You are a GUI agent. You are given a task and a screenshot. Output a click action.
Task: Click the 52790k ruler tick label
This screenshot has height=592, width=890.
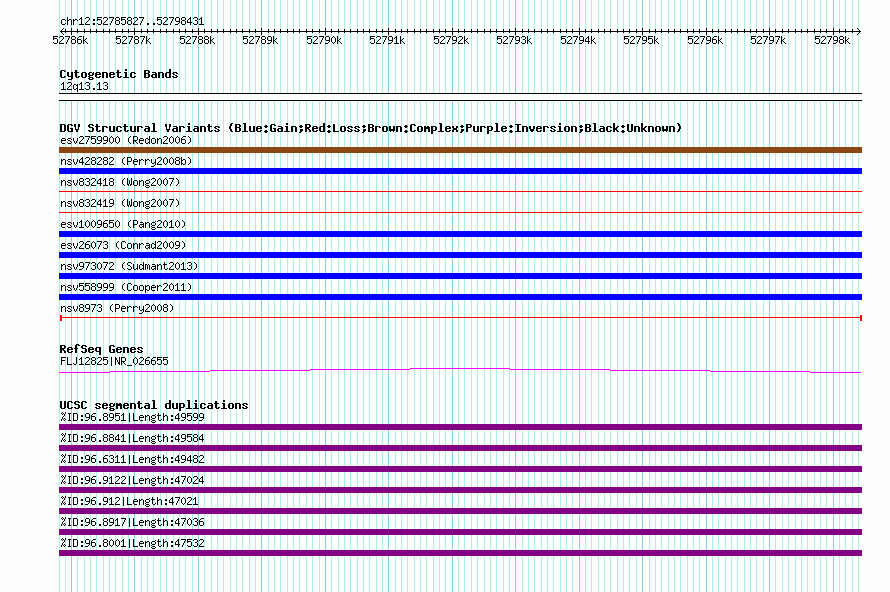tap(324, 40)
